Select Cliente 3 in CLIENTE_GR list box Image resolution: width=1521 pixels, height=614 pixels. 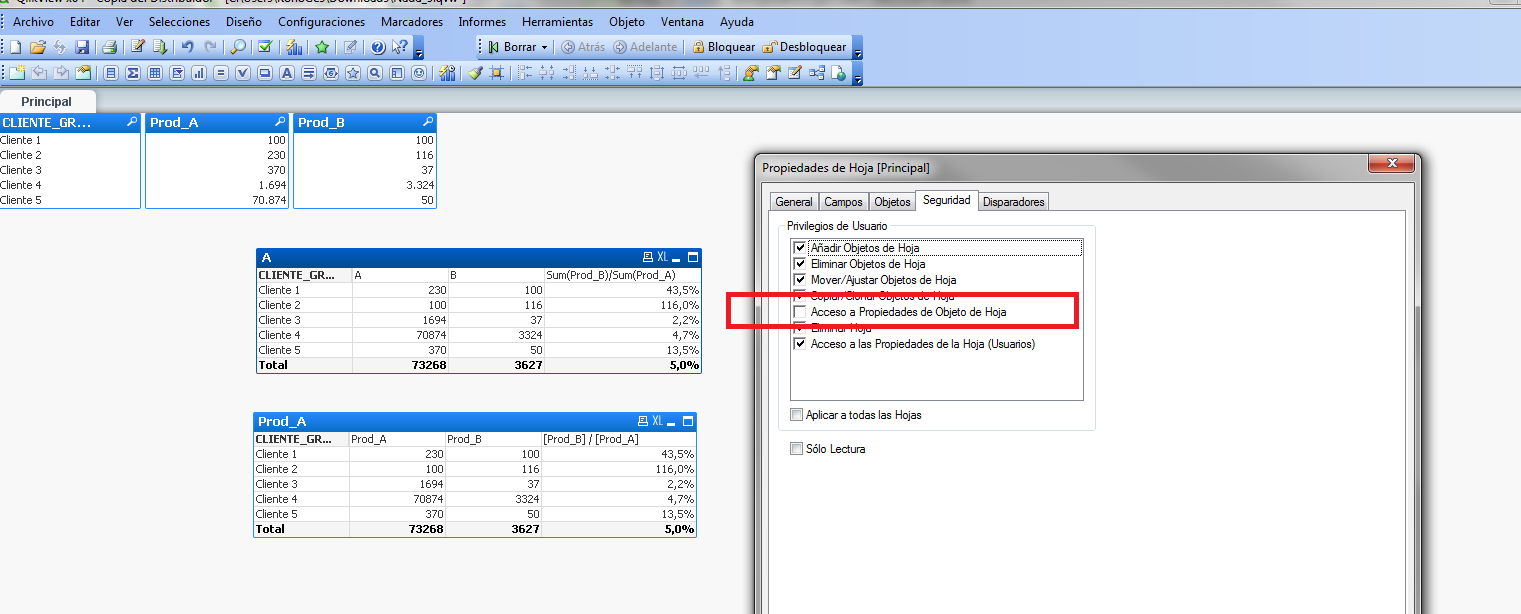pyautogui.click(x=70, y=170)
